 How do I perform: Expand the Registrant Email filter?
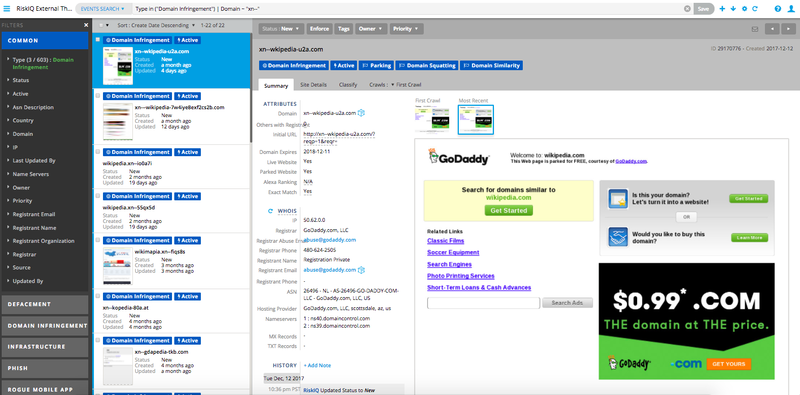click(x=32, y=214)
